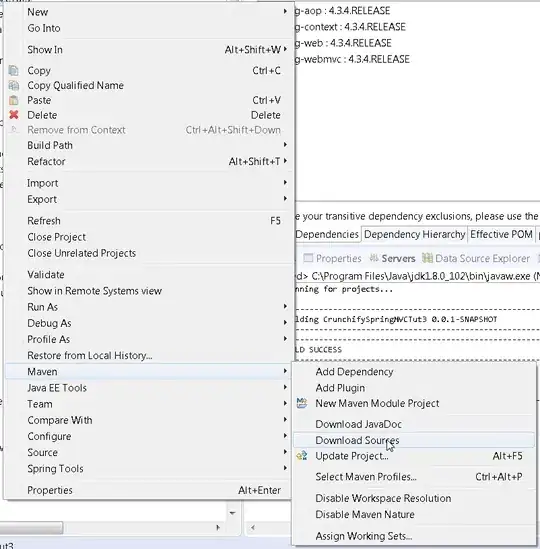Expand the Build Path submenu arrow
The height and width of the screenshot is (549, 540).
(285, 145)
